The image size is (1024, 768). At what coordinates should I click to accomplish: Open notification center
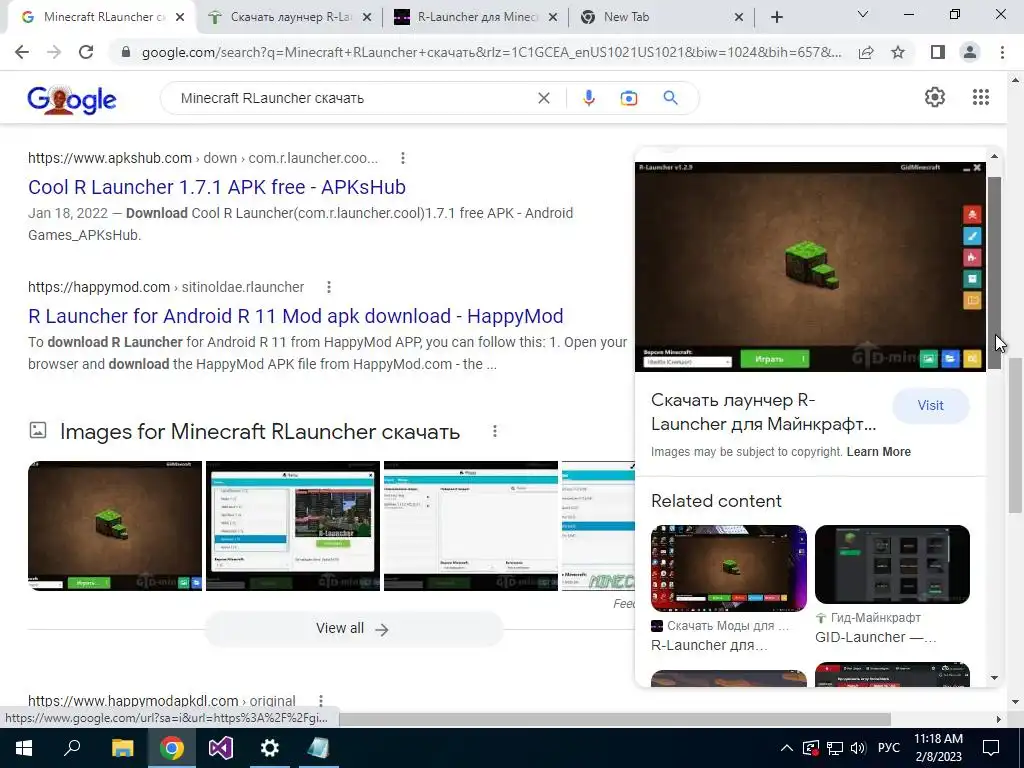pyautogui.click(x=991, y=748)
